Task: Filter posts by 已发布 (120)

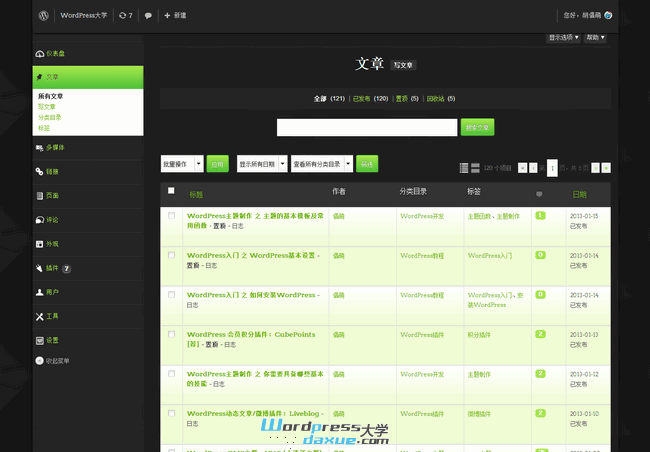Action: click(x=371, y=99)
